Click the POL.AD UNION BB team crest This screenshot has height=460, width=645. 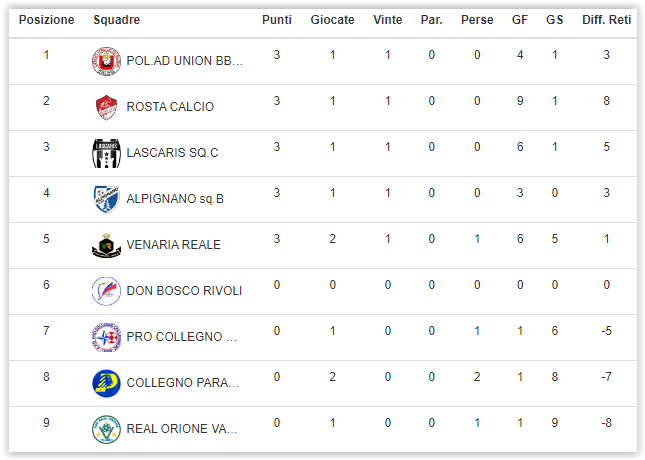(x=107, y=61)
